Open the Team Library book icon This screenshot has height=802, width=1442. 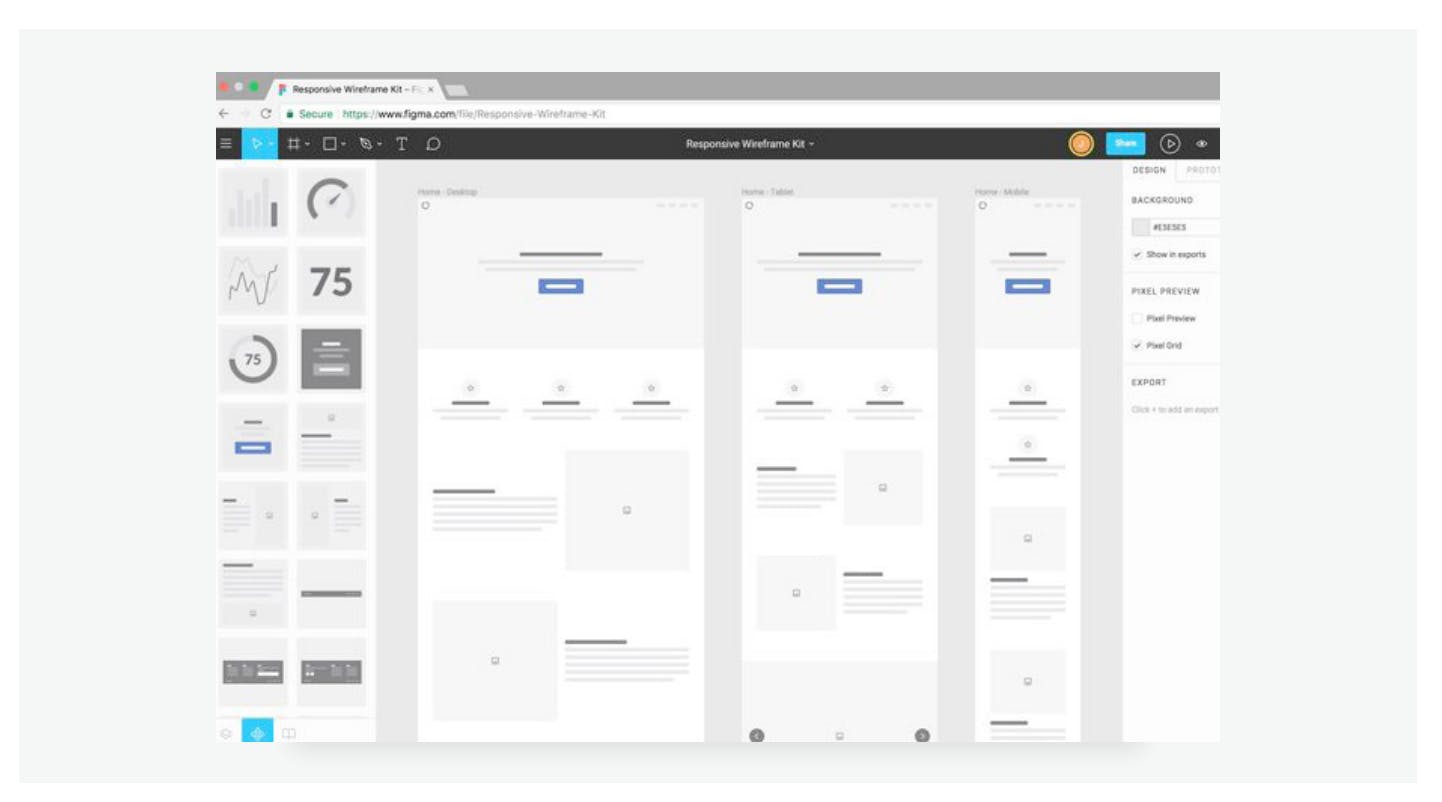tap(289, 733)
